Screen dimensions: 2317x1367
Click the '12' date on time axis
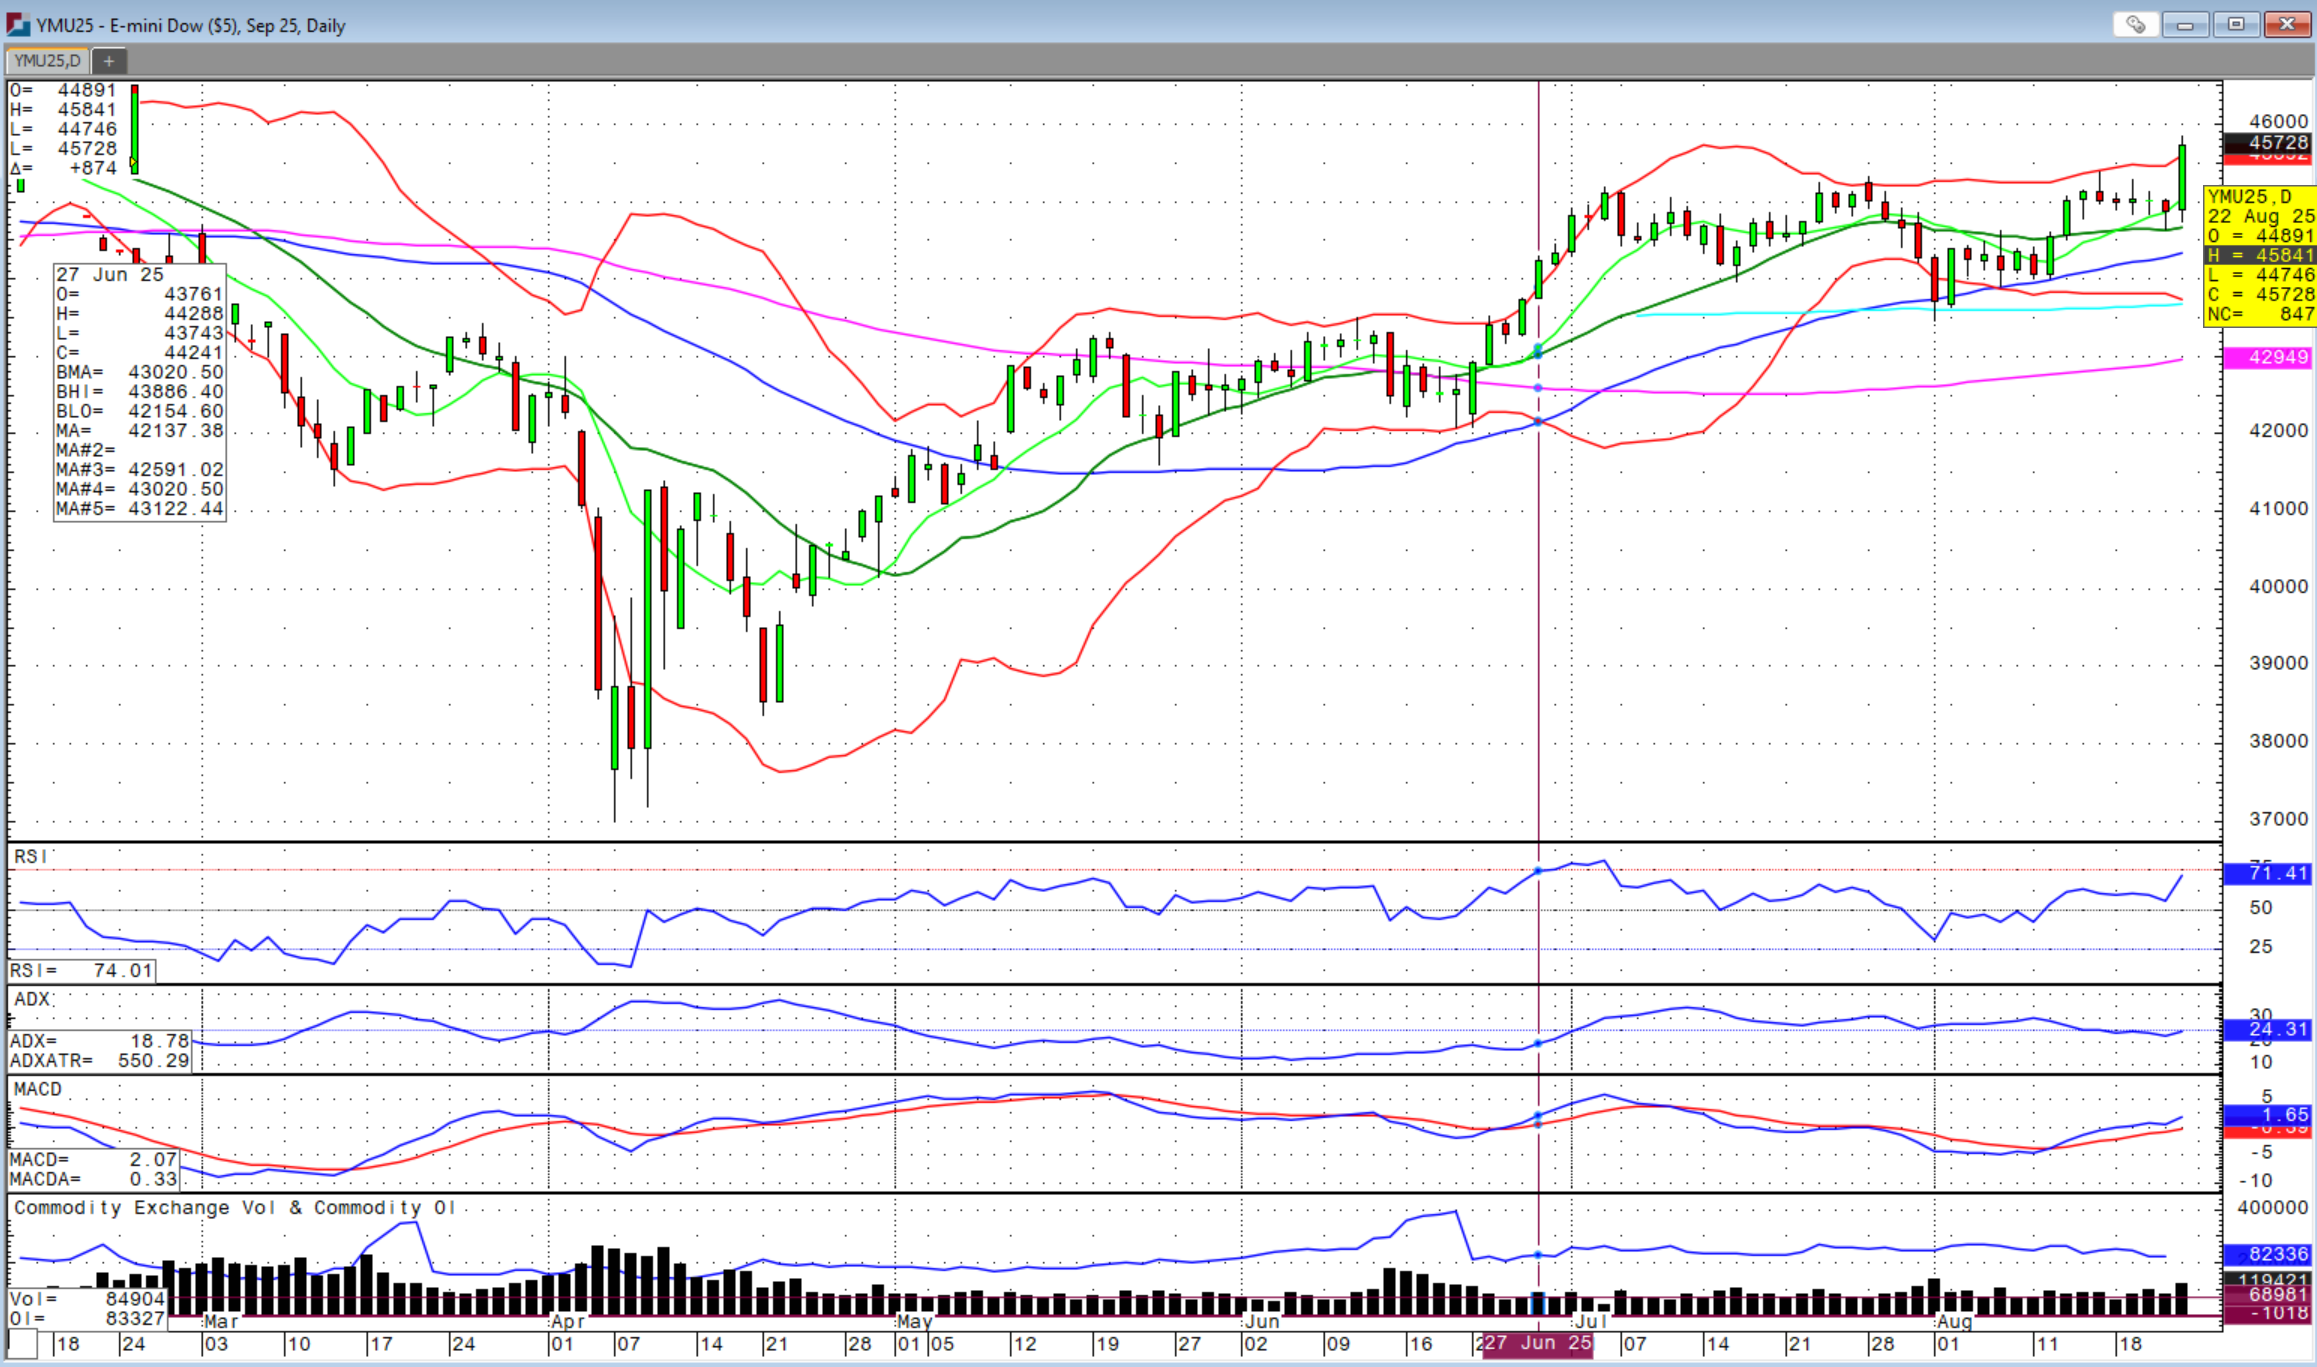tap(1023, 1345)
